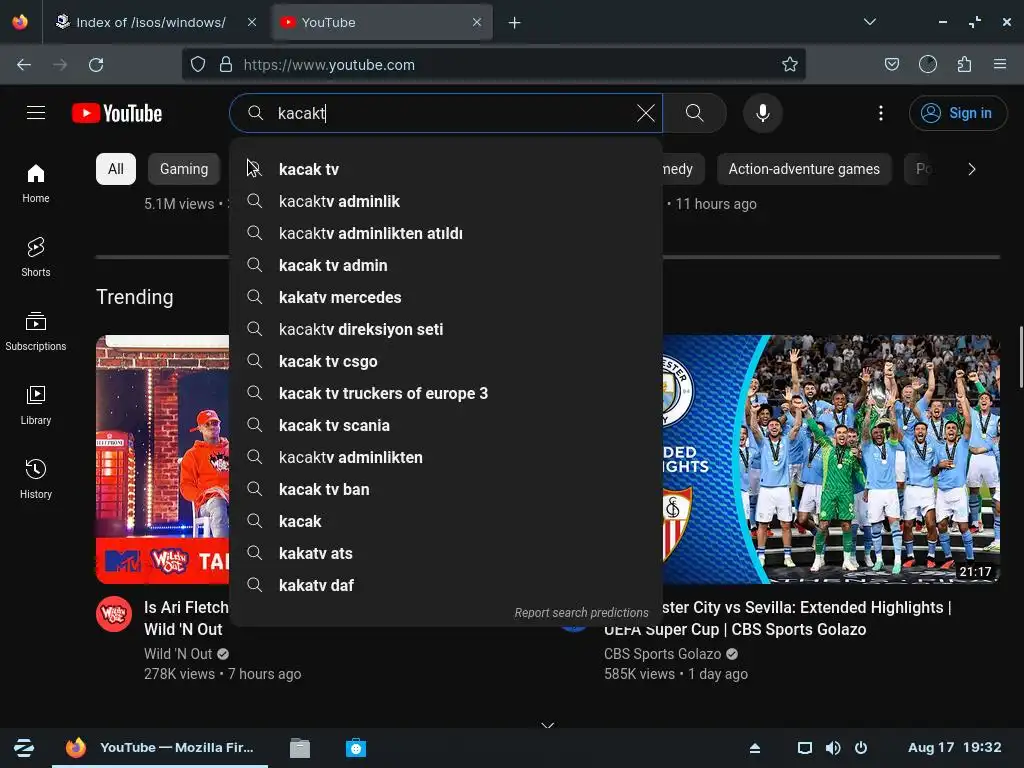
Task: Open the Wild 'N Out video thumbnail
Action: click(163, 459)
